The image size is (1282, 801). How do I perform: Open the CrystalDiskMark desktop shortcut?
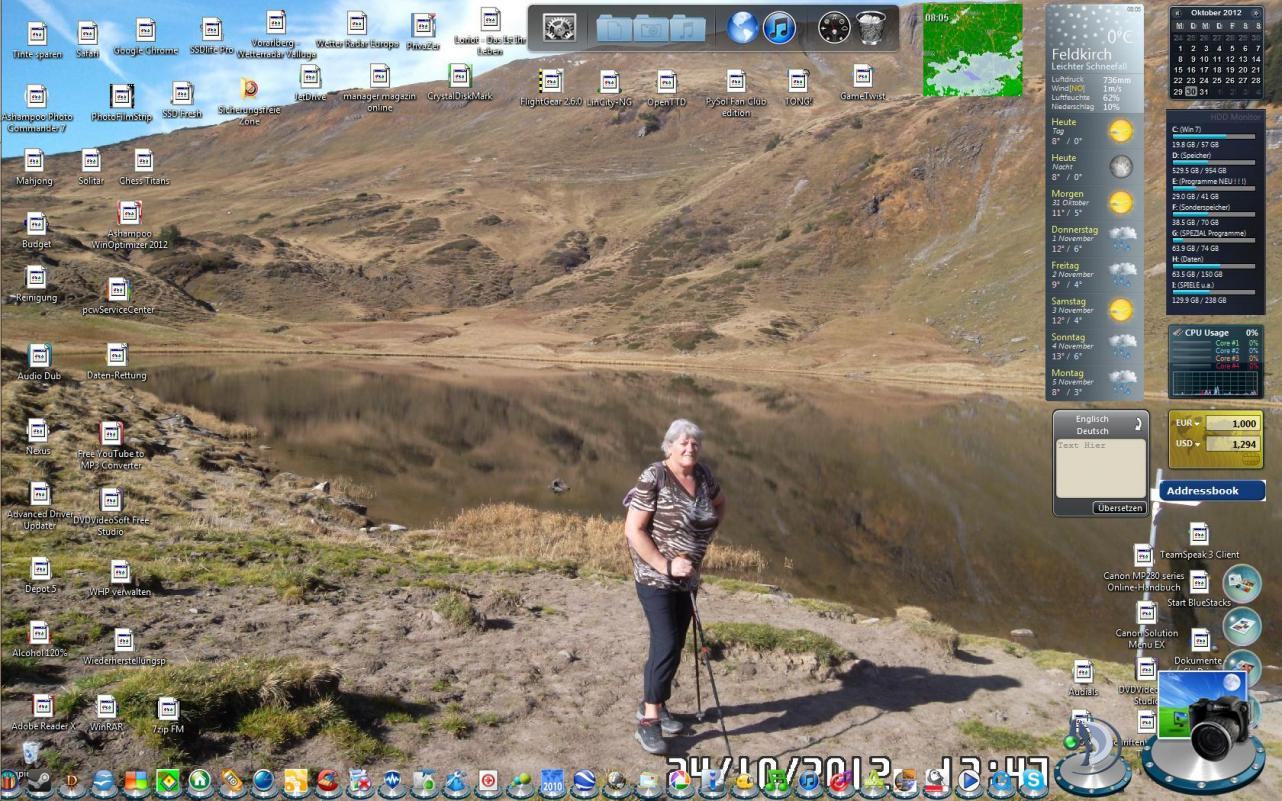pos(460,82)
